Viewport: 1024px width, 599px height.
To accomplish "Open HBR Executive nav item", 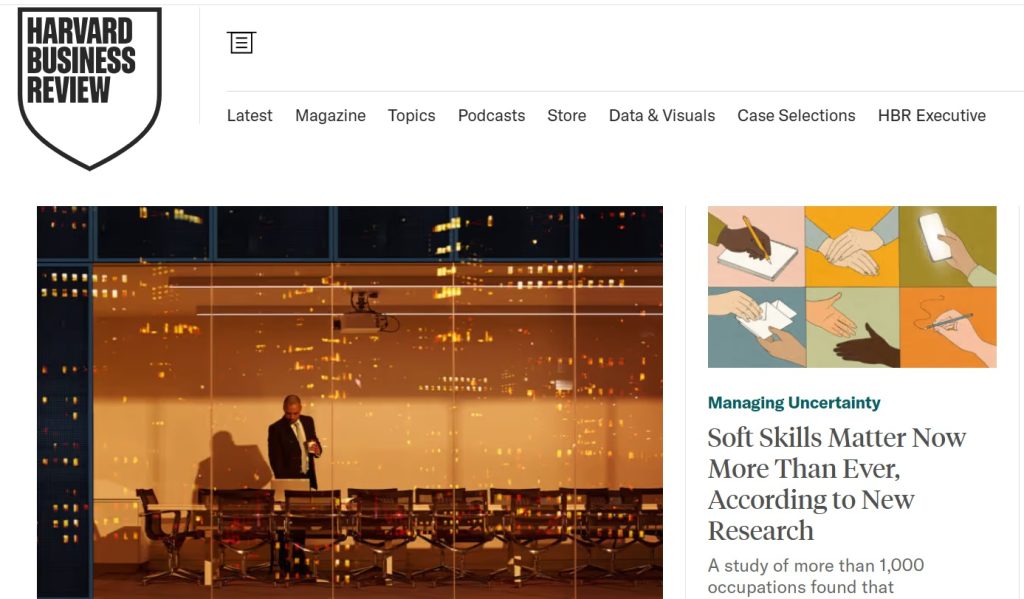I will 932,116.
